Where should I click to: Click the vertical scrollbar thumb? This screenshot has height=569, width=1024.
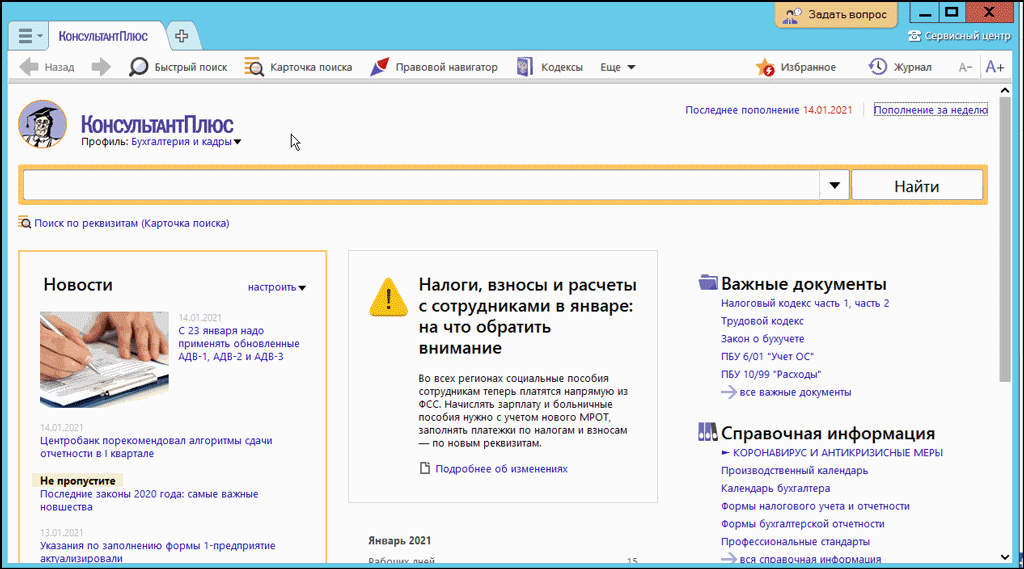point(1005,239)
